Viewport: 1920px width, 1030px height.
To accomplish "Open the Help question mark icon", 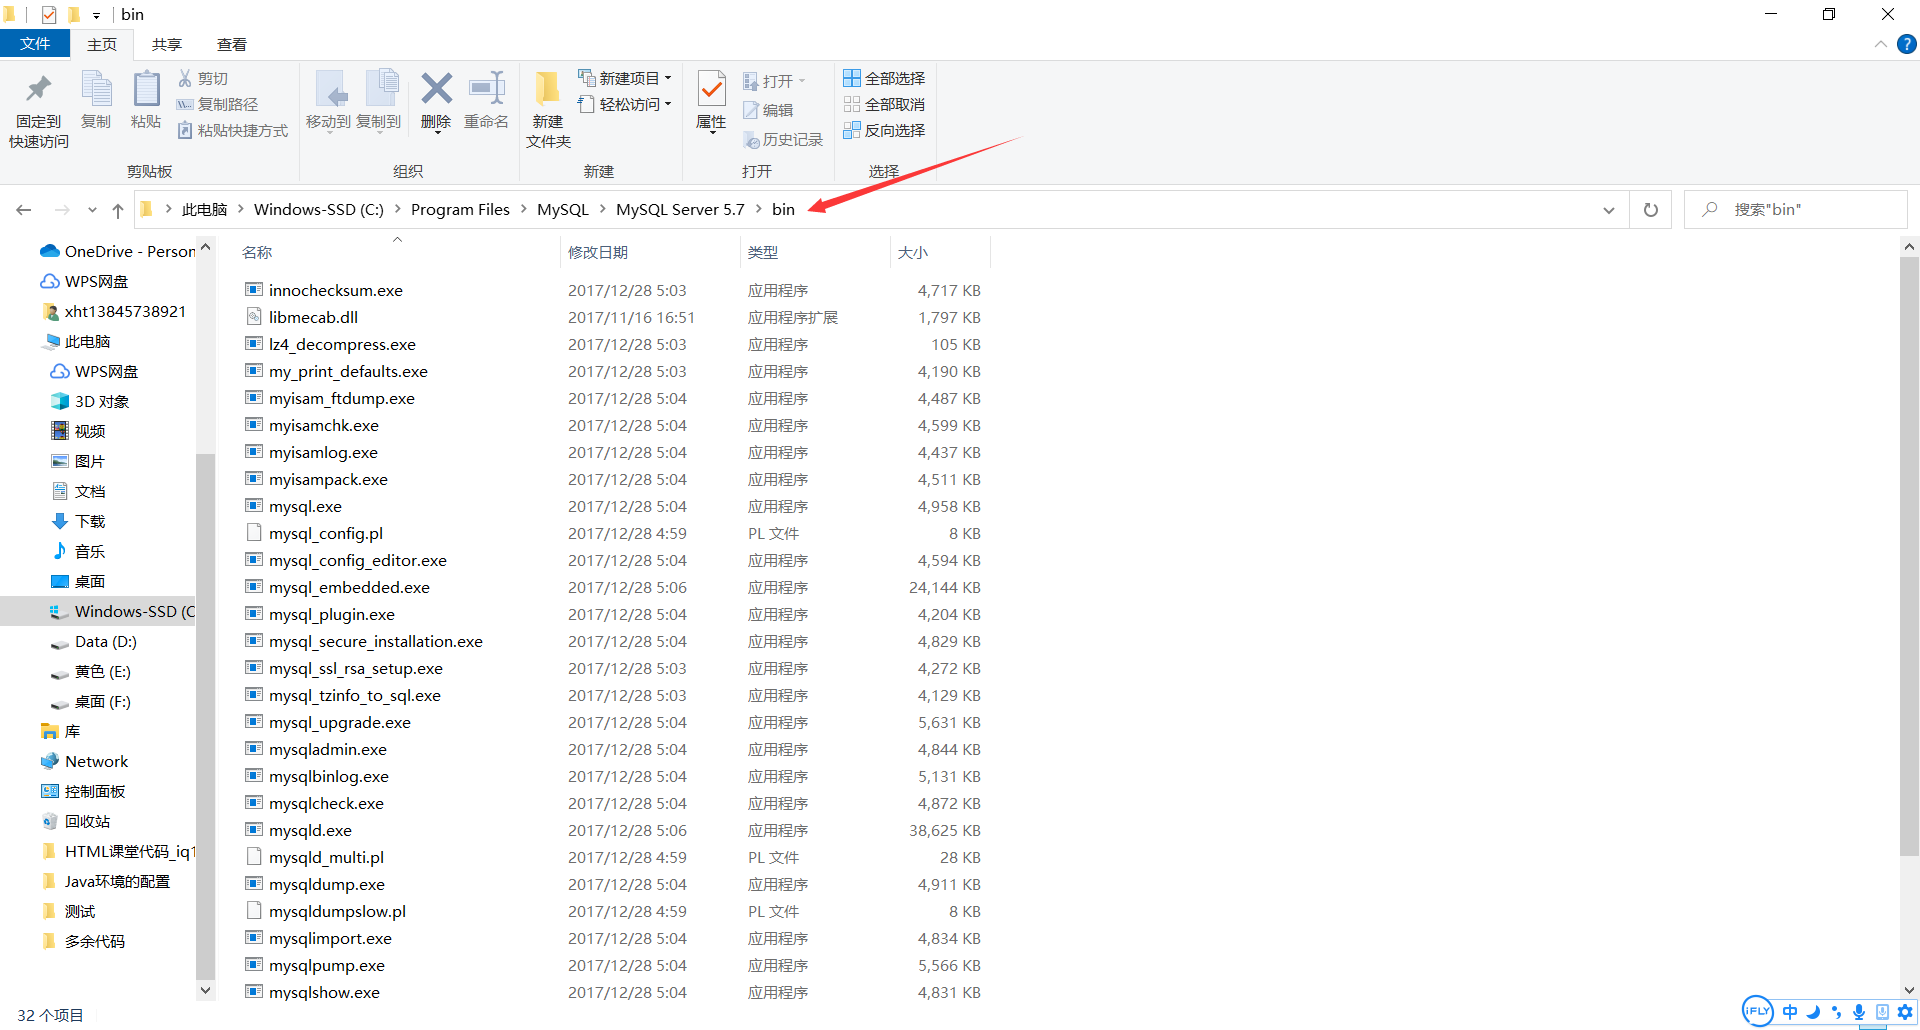I will tap(1907, 44).
